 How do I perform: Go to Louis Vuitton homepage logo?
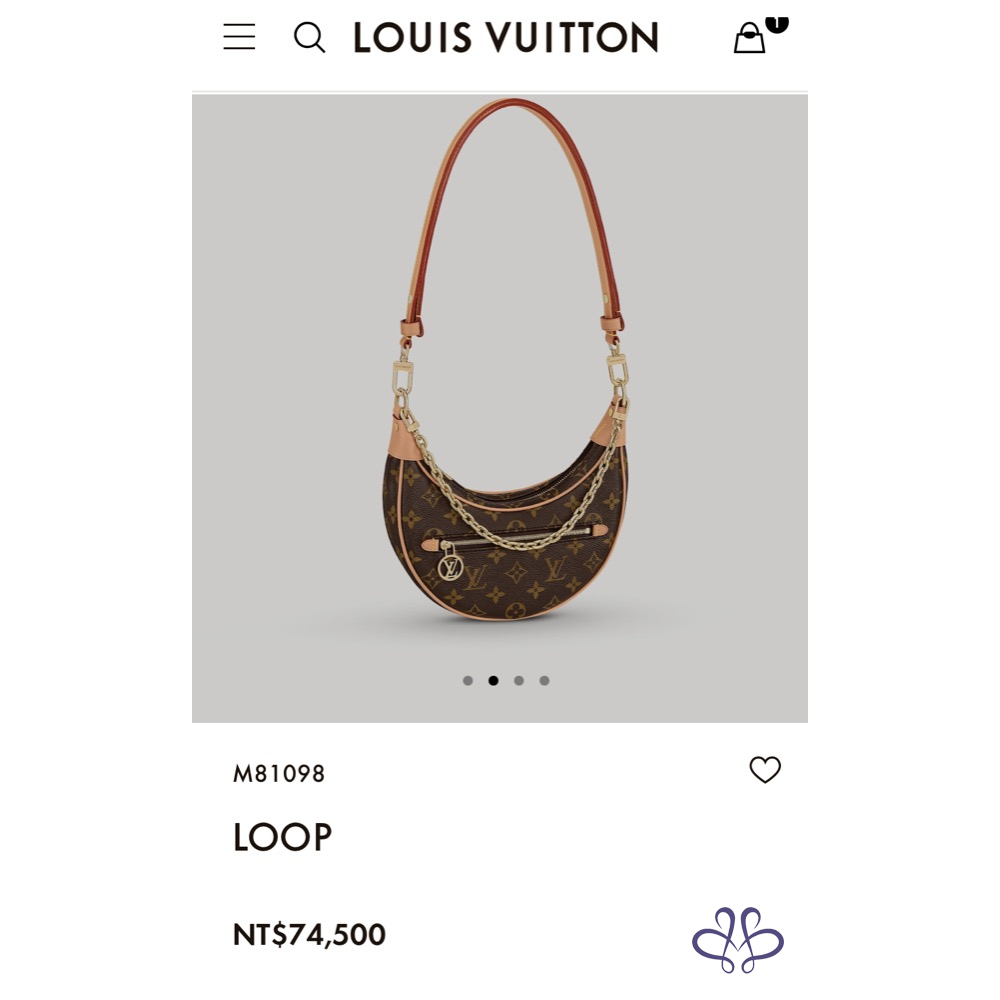pos(505,38)
